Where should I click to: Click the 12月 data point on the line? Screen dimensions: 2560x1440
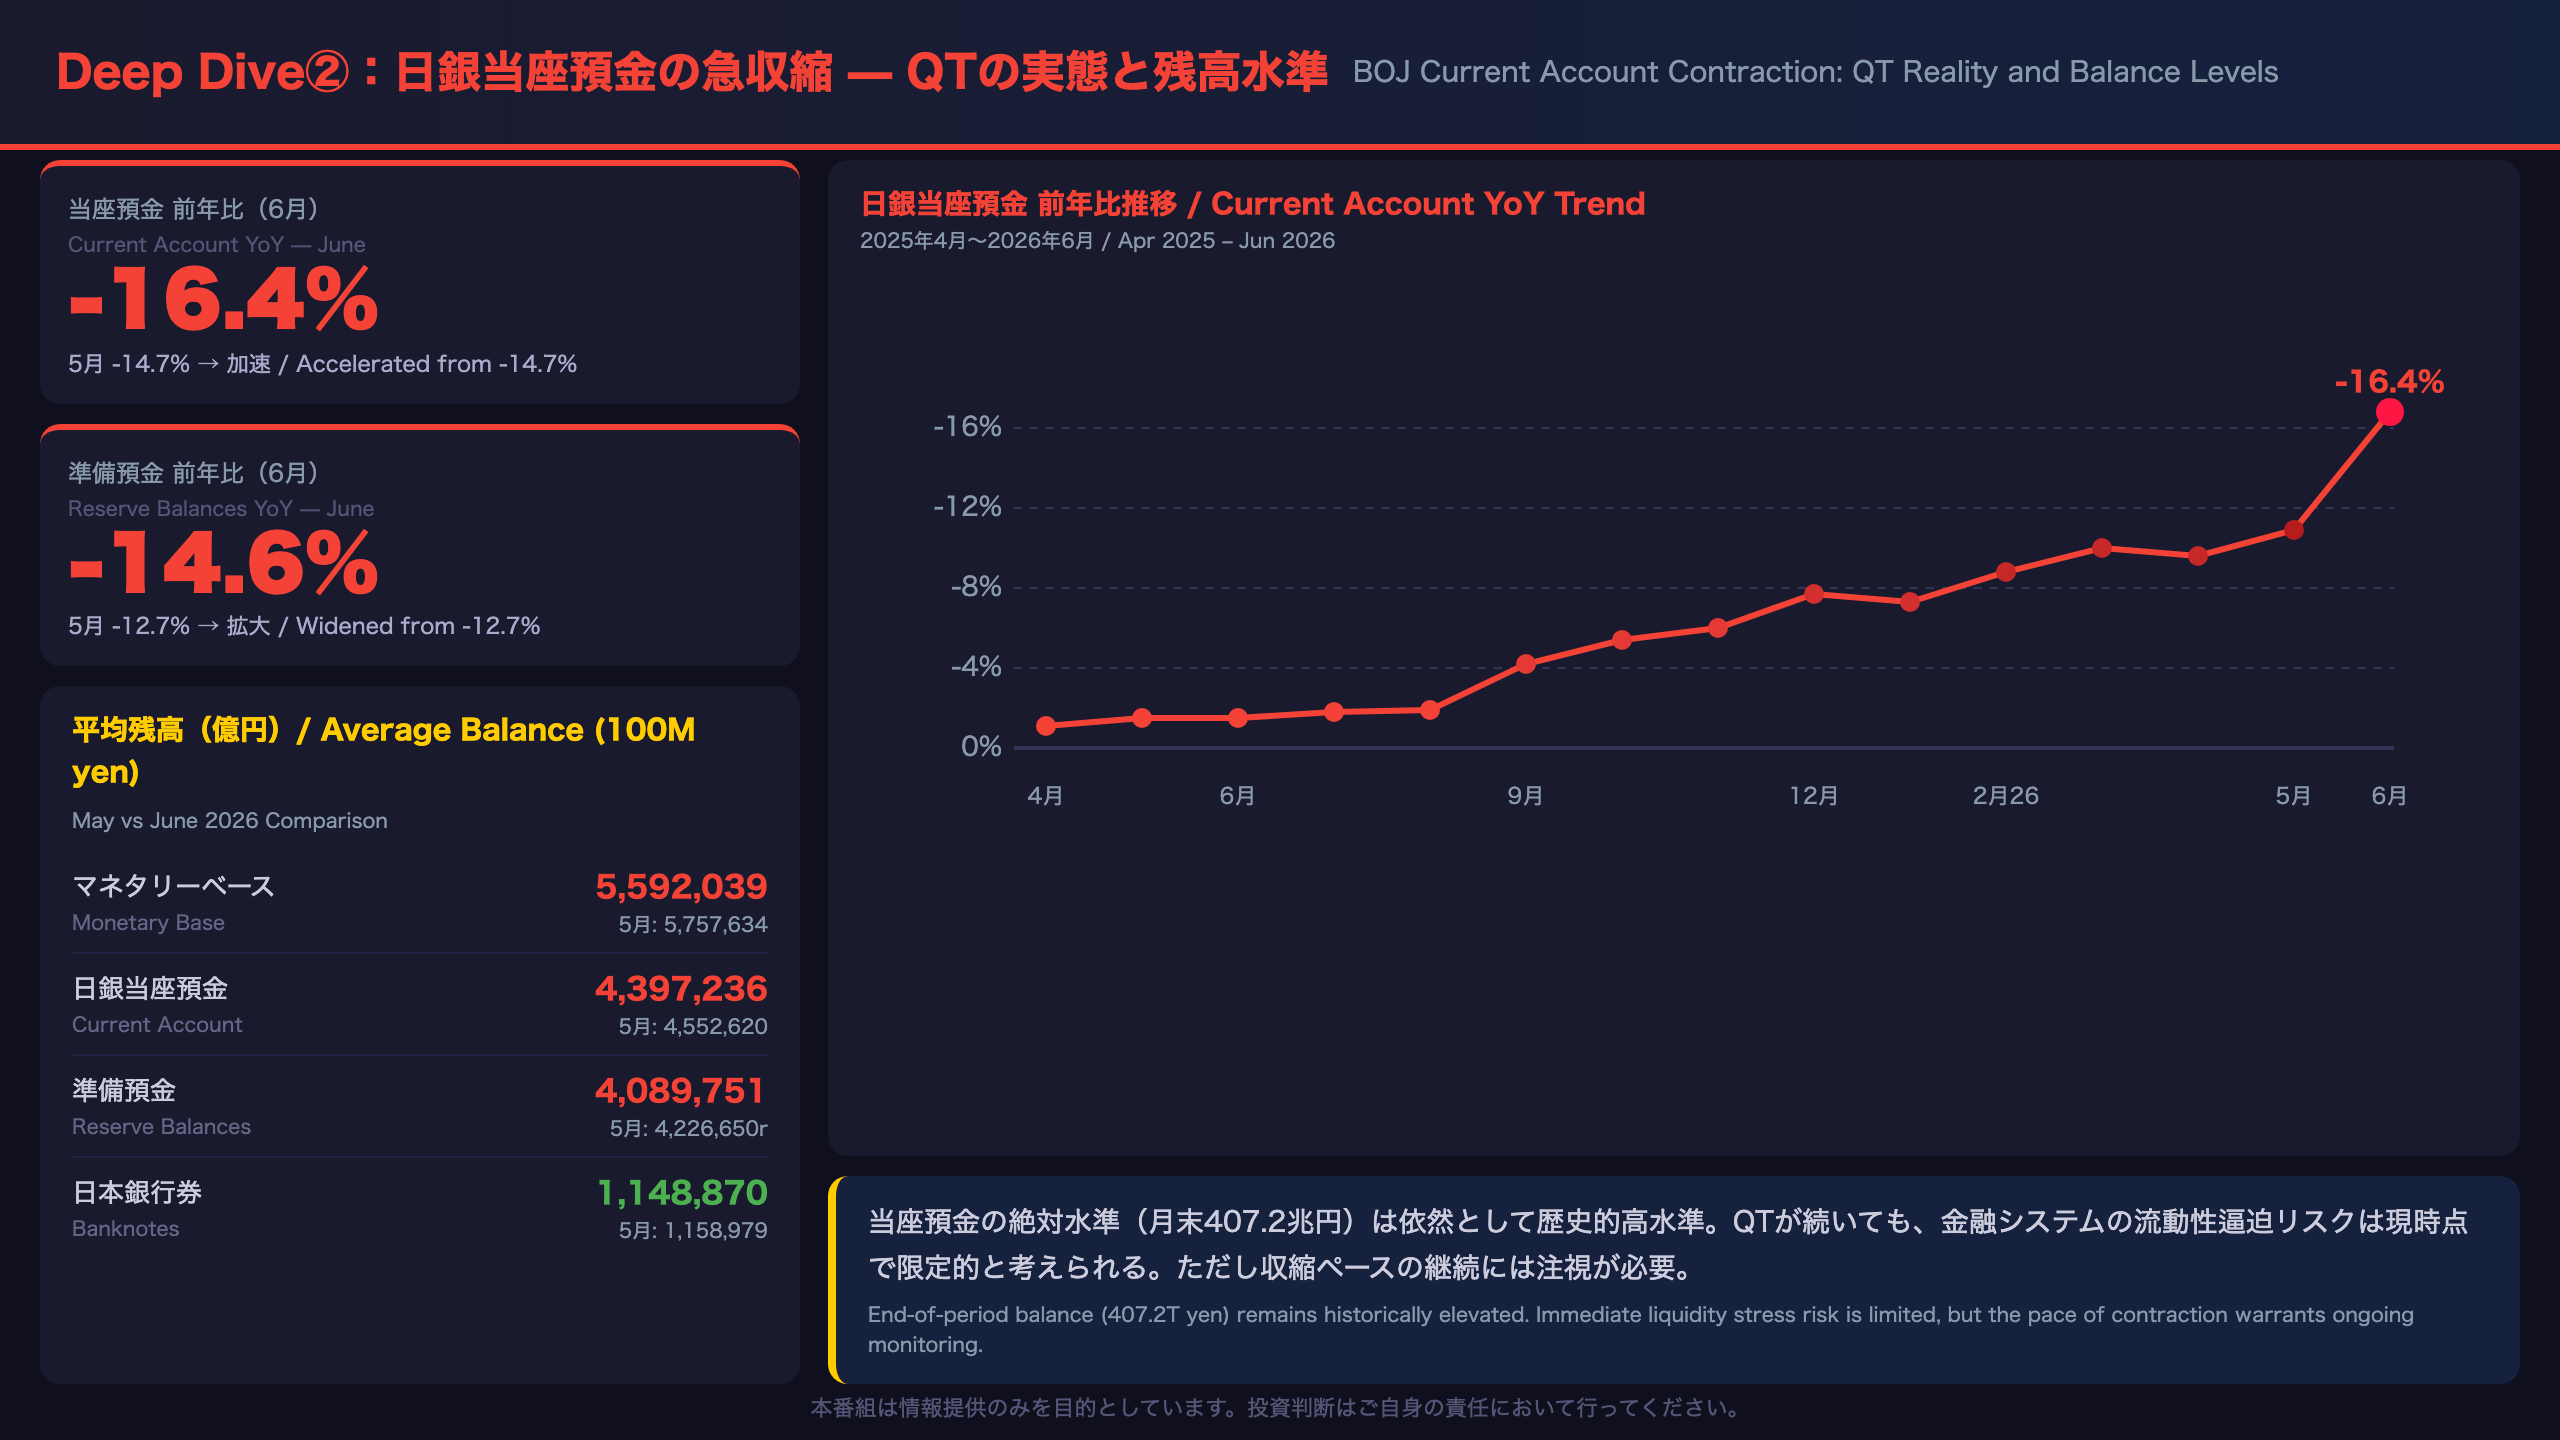point(1813,594)
